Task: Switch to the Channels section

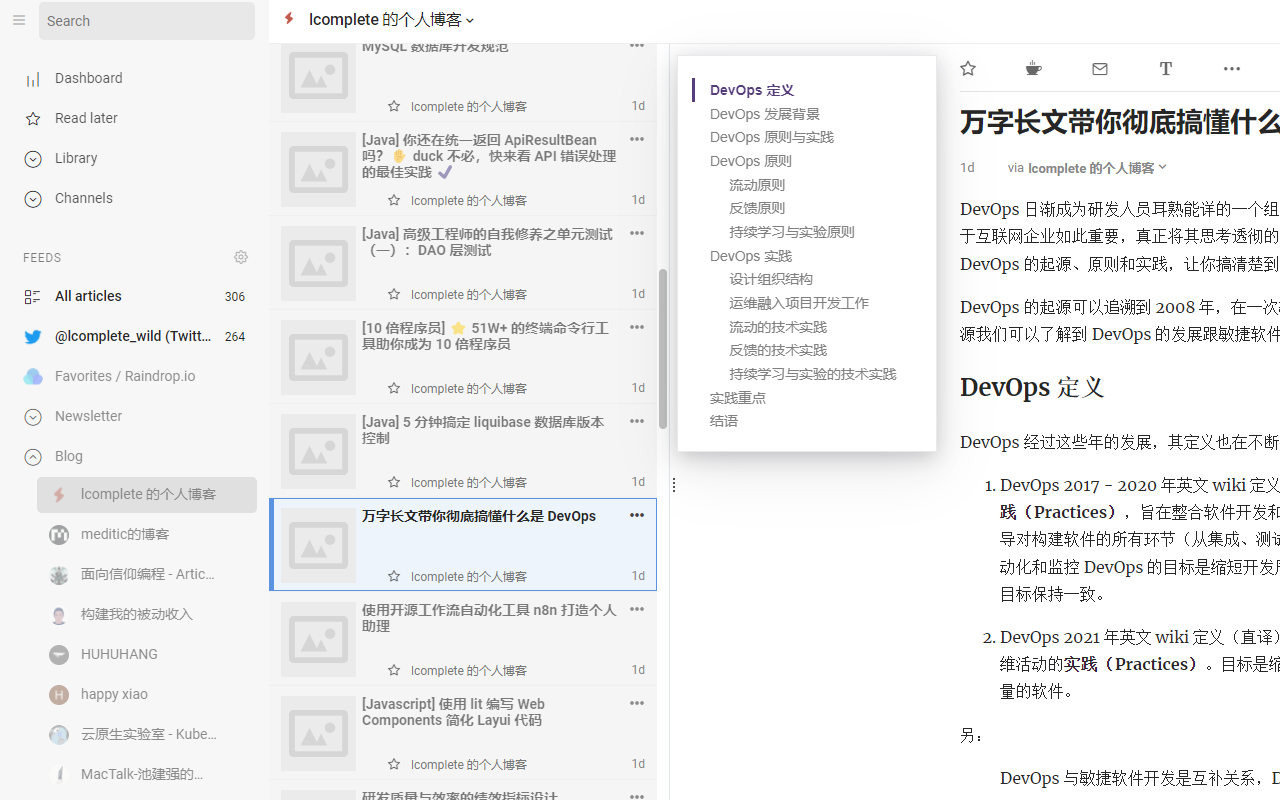Action: pos(82,198)
